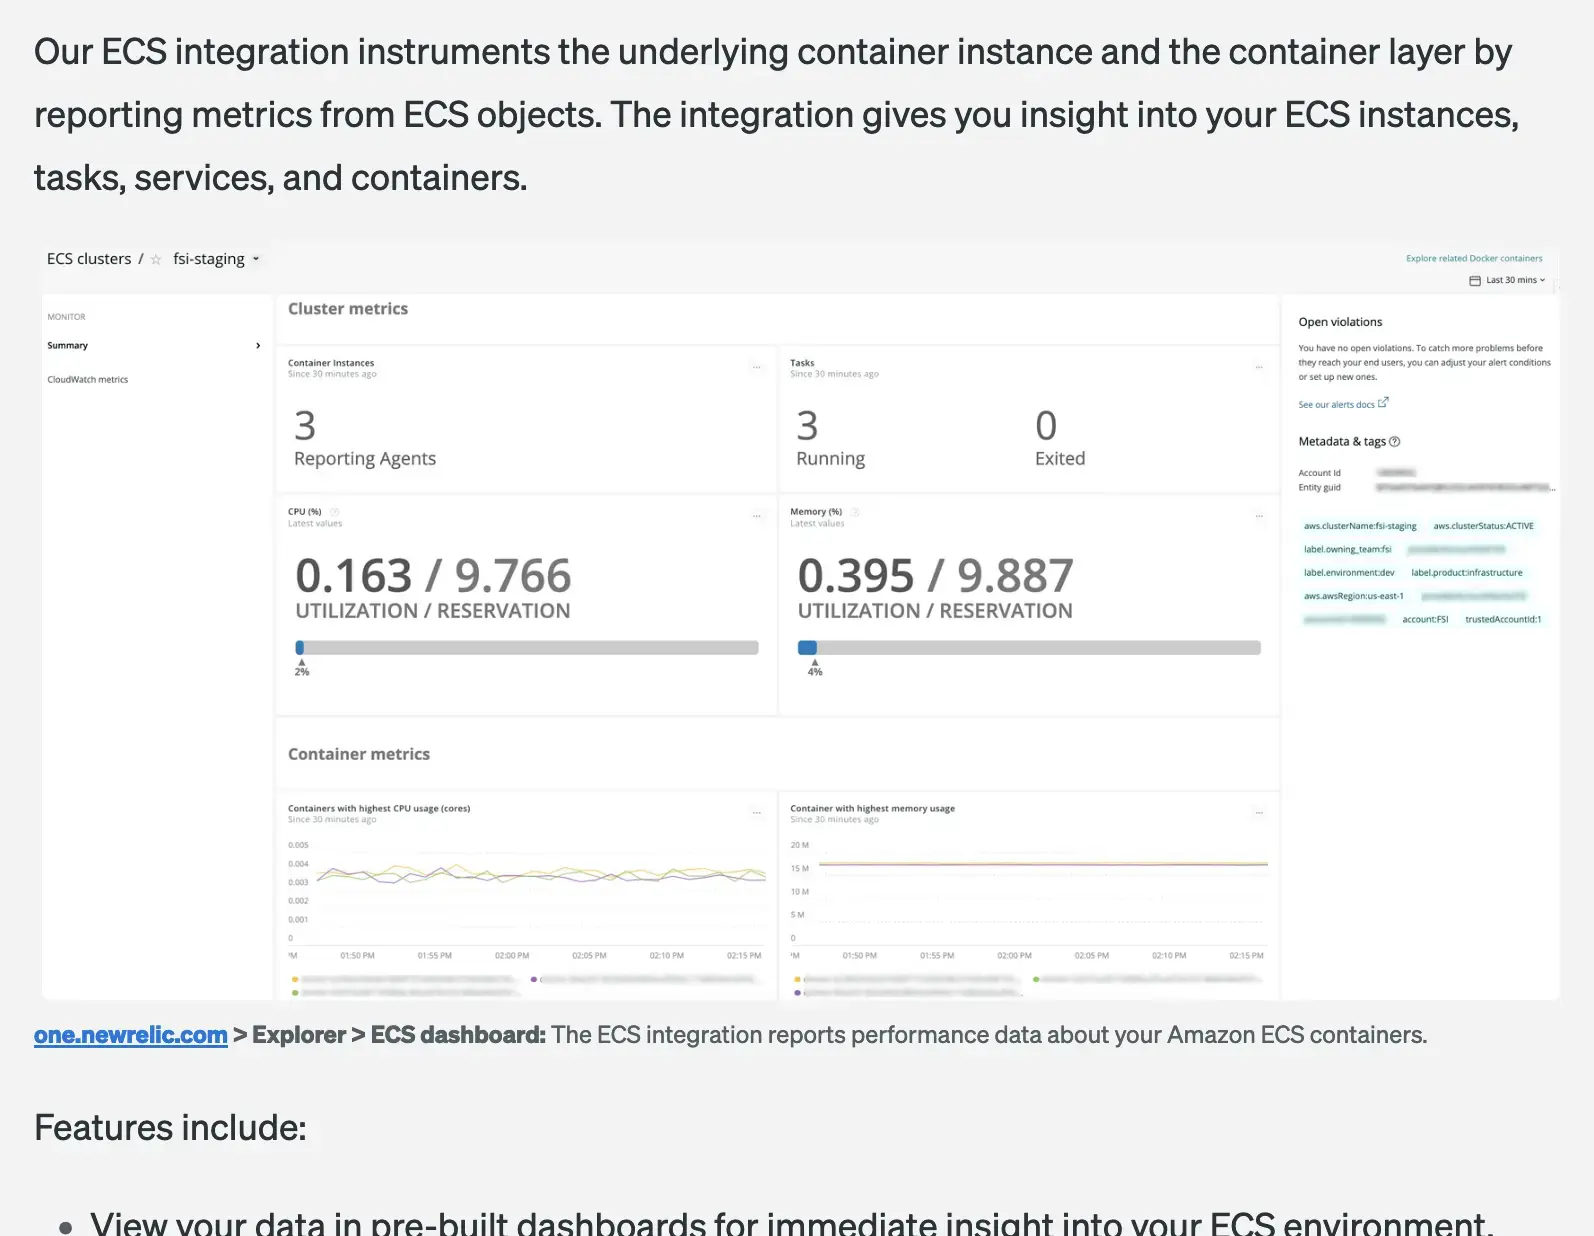Open the highest CPU usage chart ellipsis menu

(756, 813)
